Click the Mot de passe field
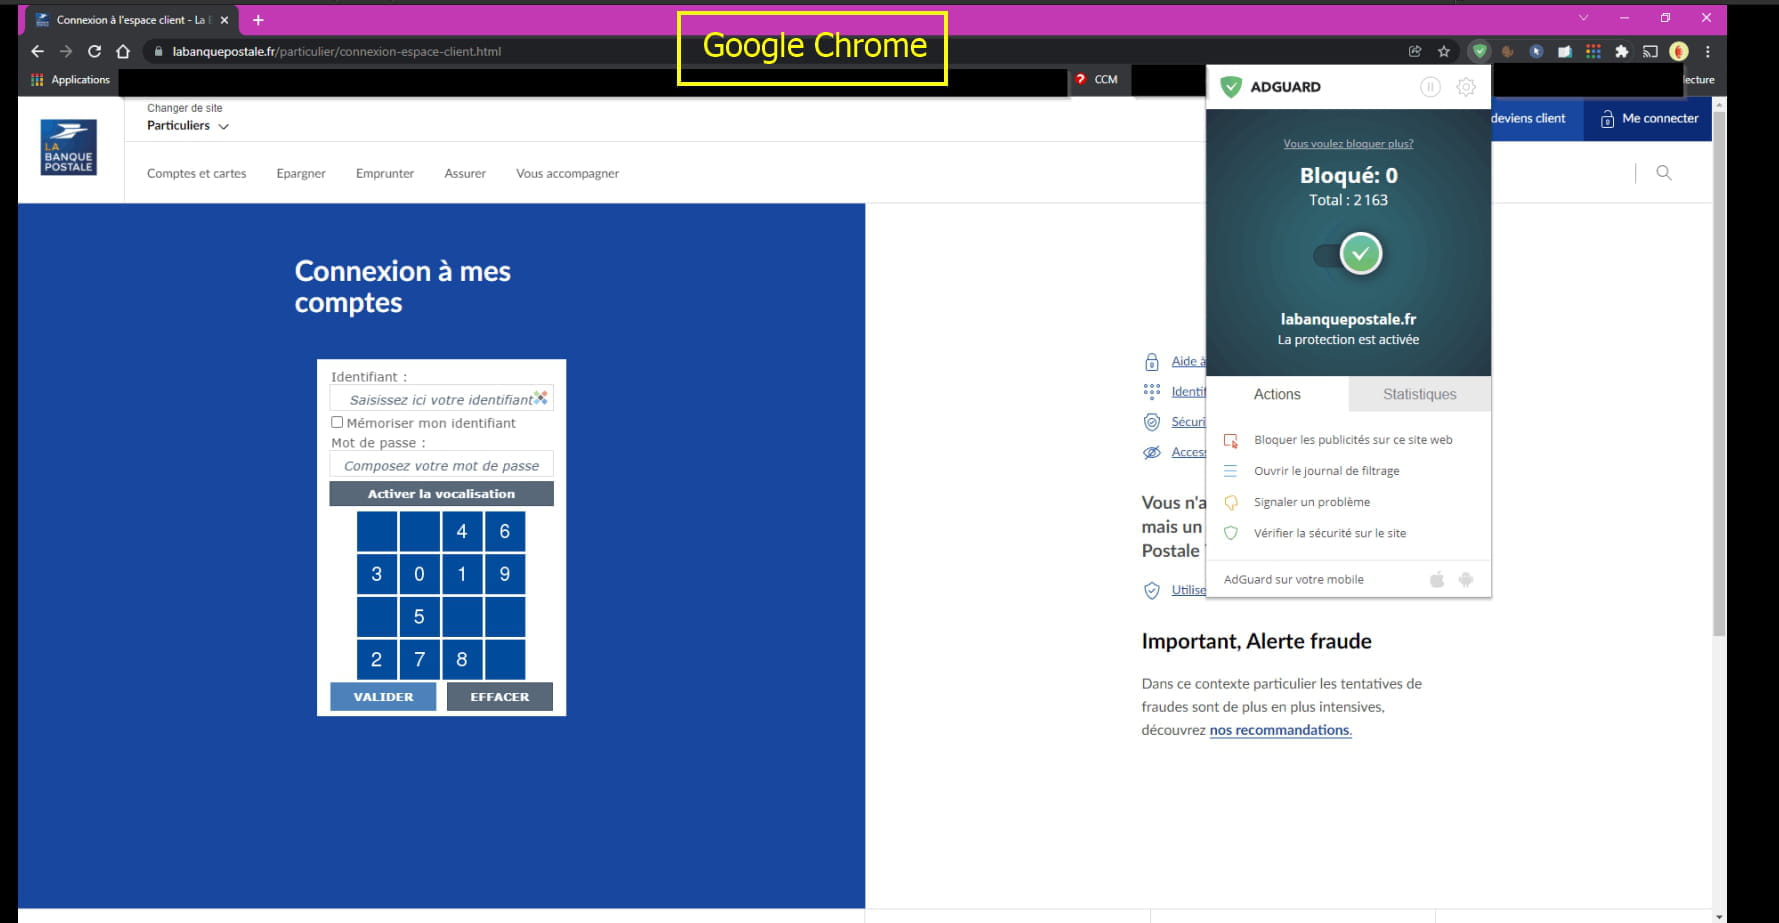The image size is (1779, 923). pos(441,465)
